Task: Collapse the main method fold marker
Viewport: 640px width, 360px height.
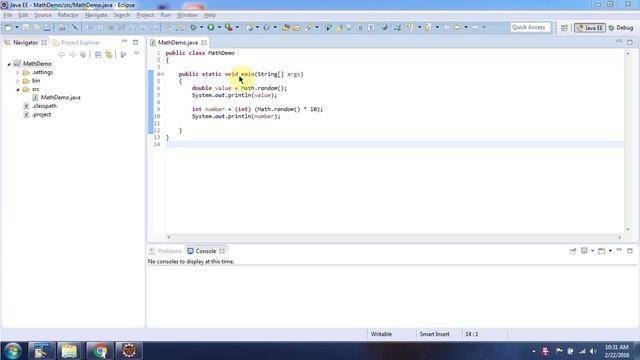Action: coord(161,74)
